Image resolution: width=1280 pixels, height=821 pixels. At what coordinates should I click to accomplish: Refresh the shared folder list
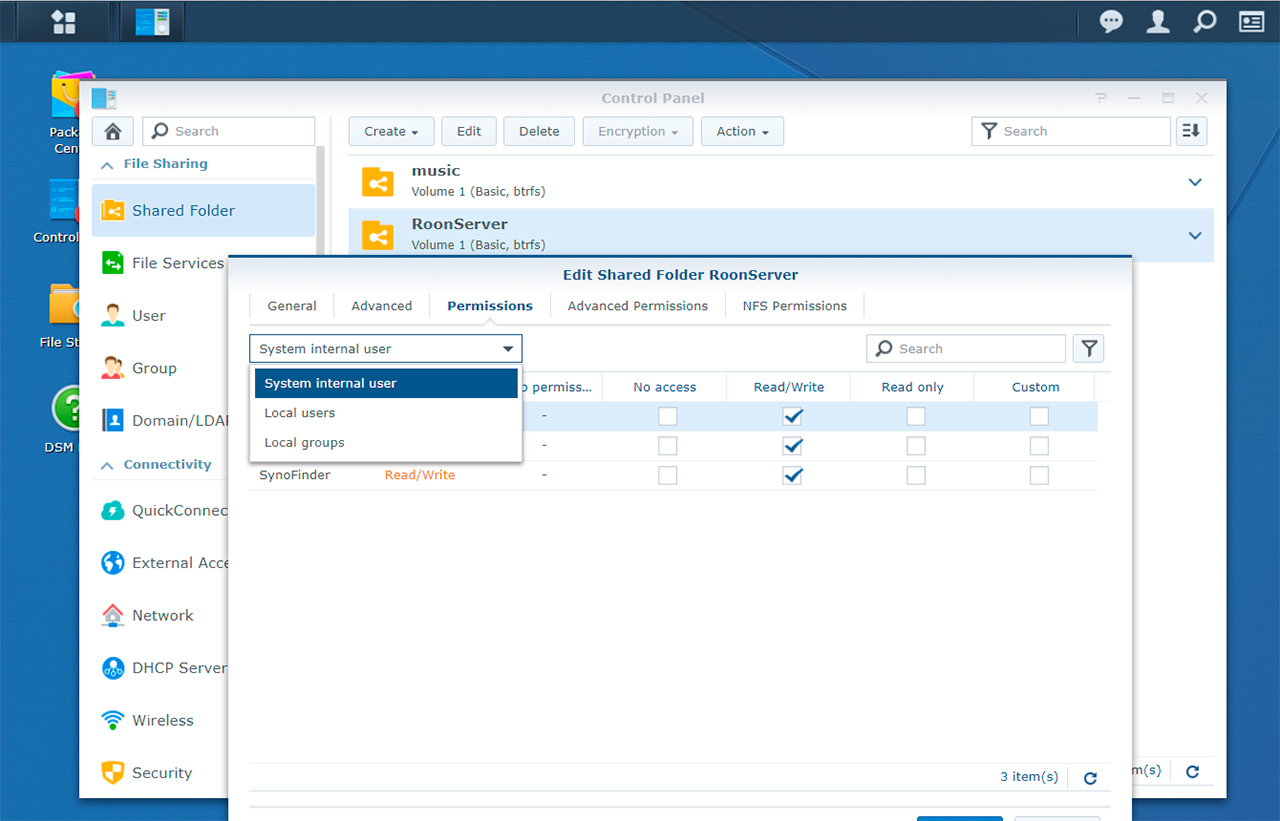1192,772
